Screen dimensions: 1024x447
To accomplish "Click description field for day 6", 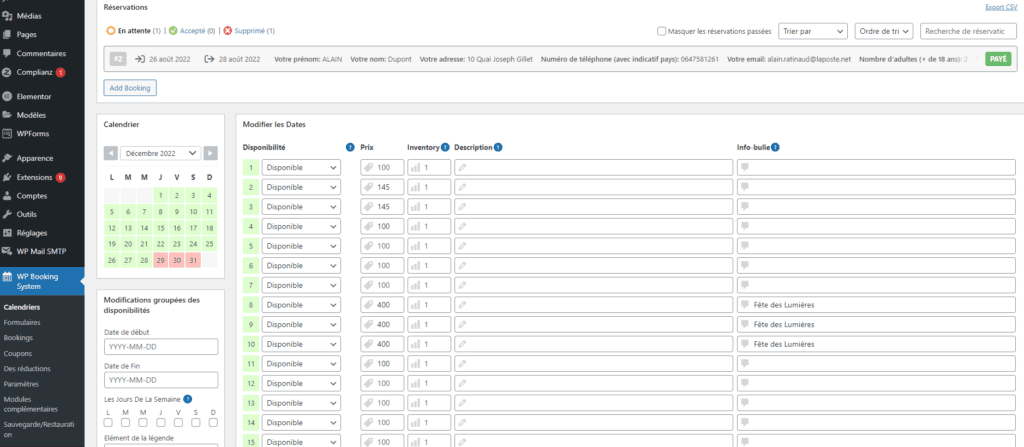I will [594, 265].
